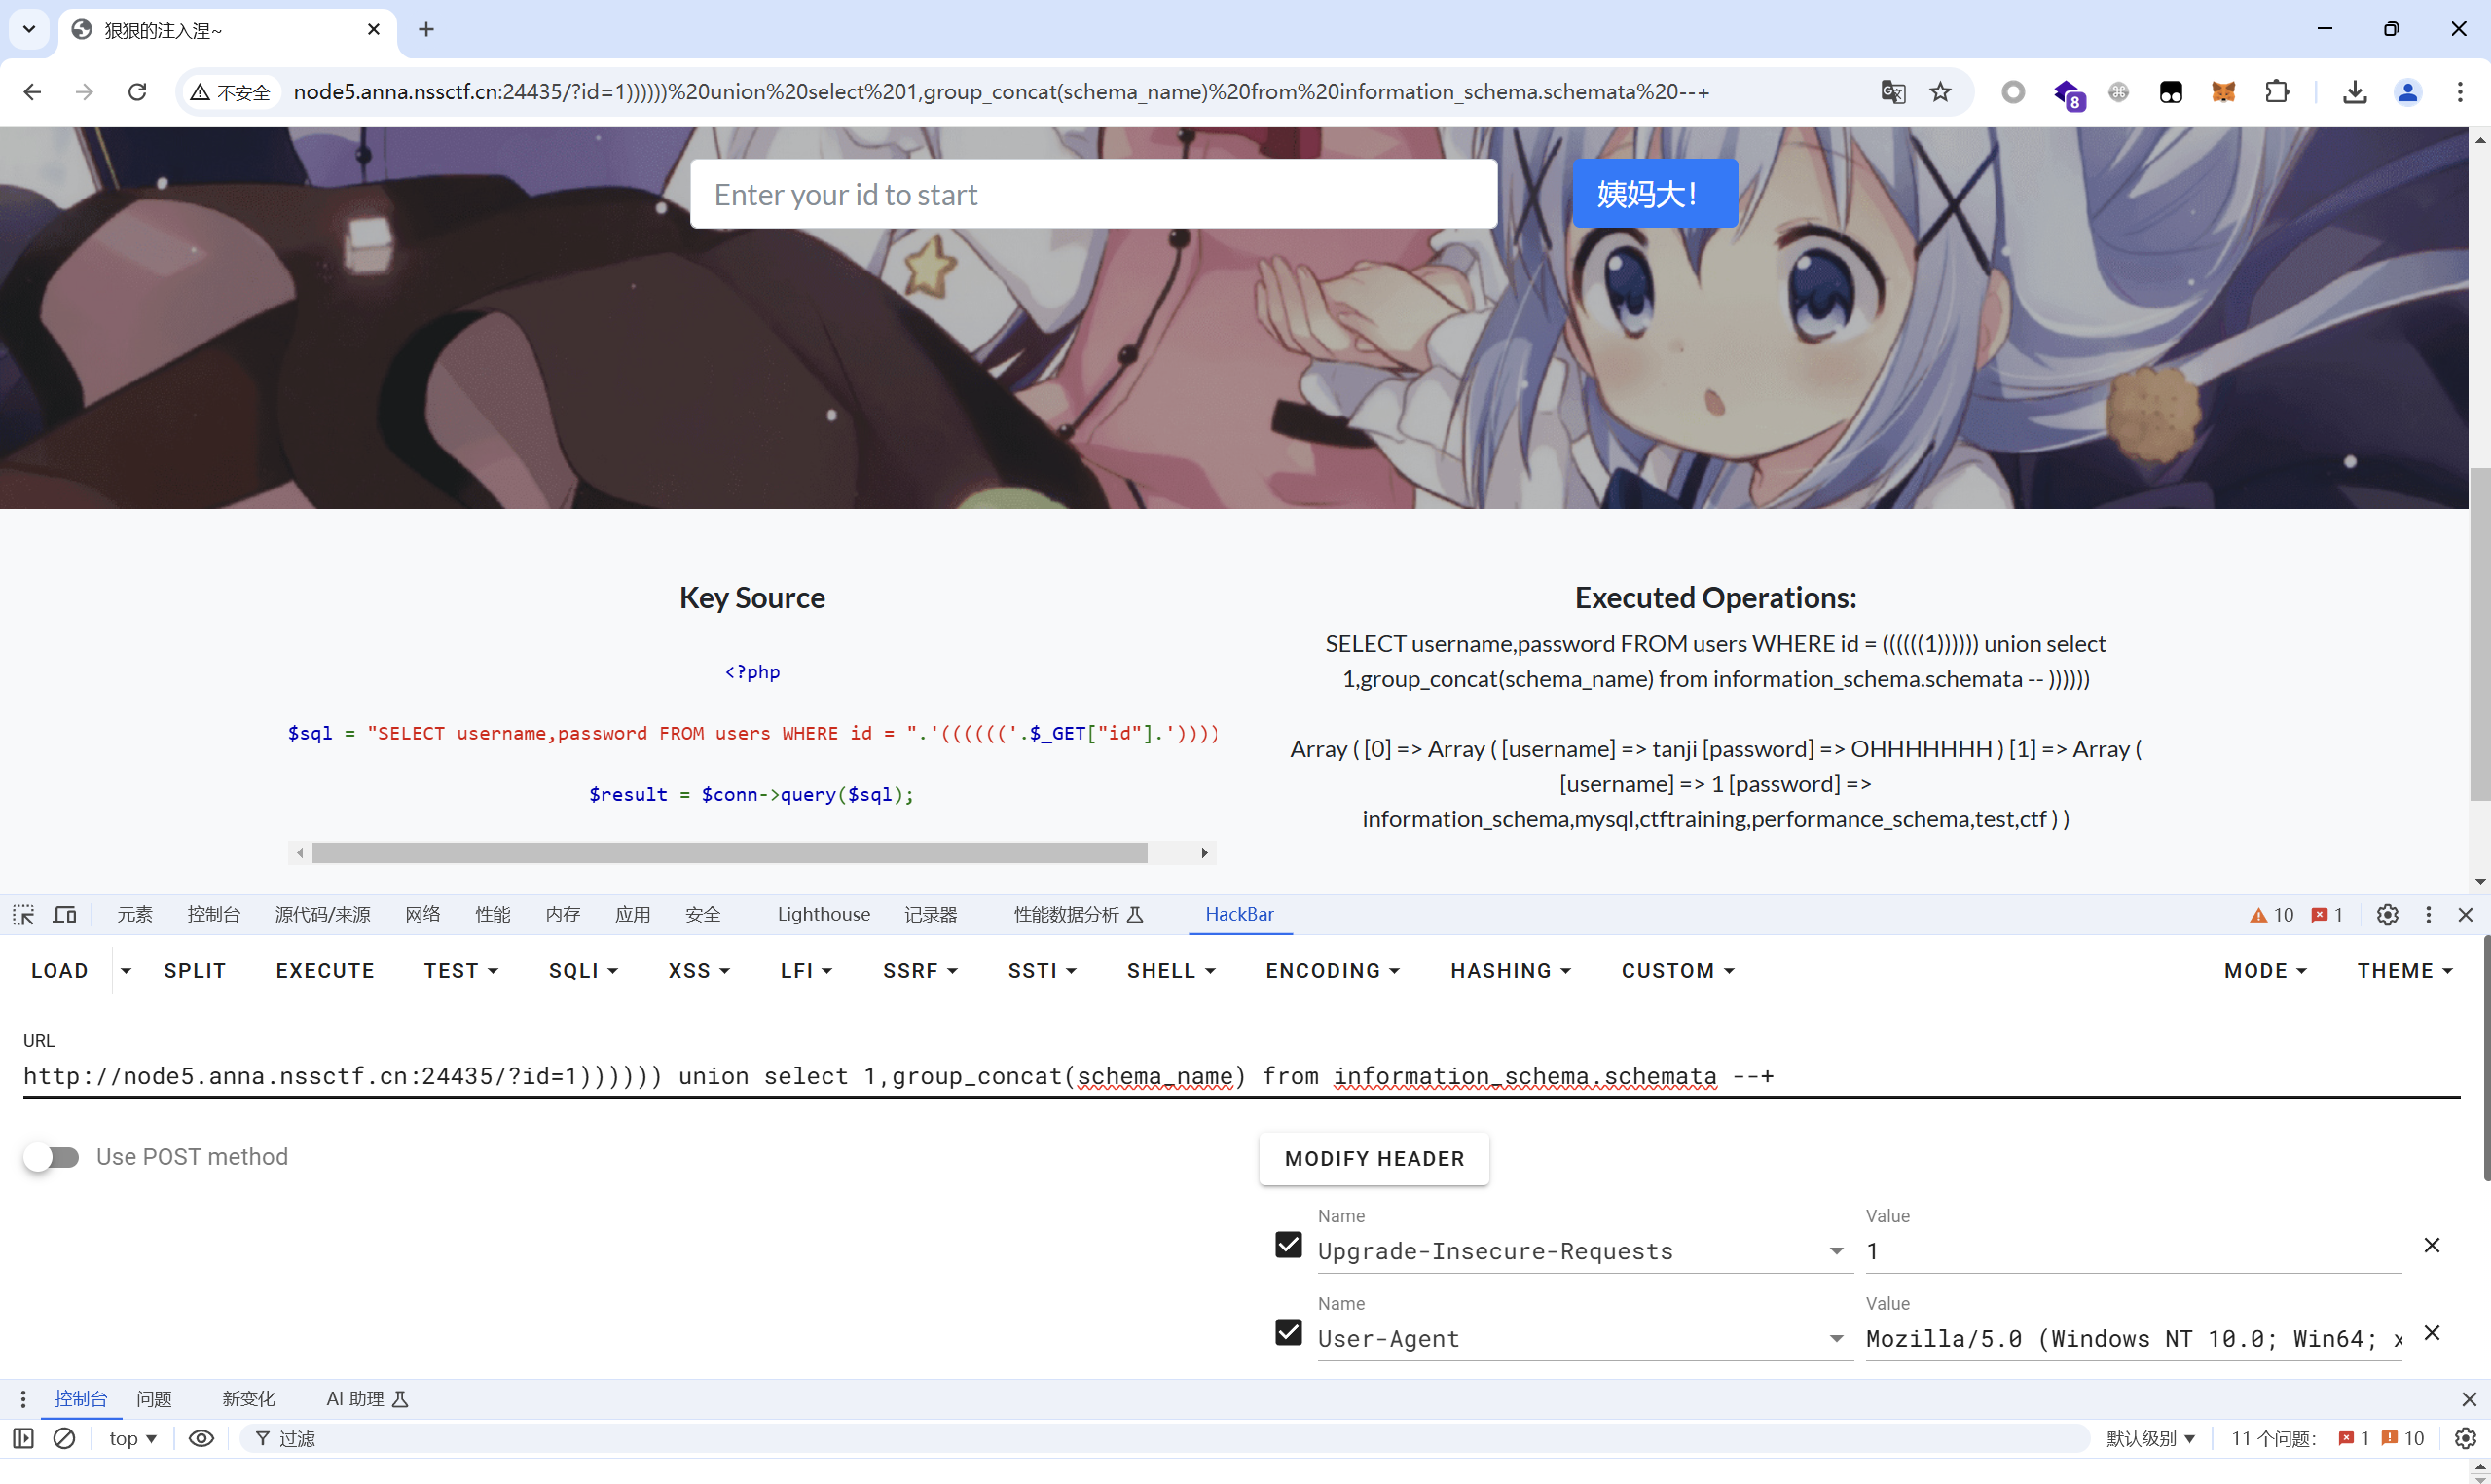Open the CUSTOM dropdown menu

tap(1678, 971)
